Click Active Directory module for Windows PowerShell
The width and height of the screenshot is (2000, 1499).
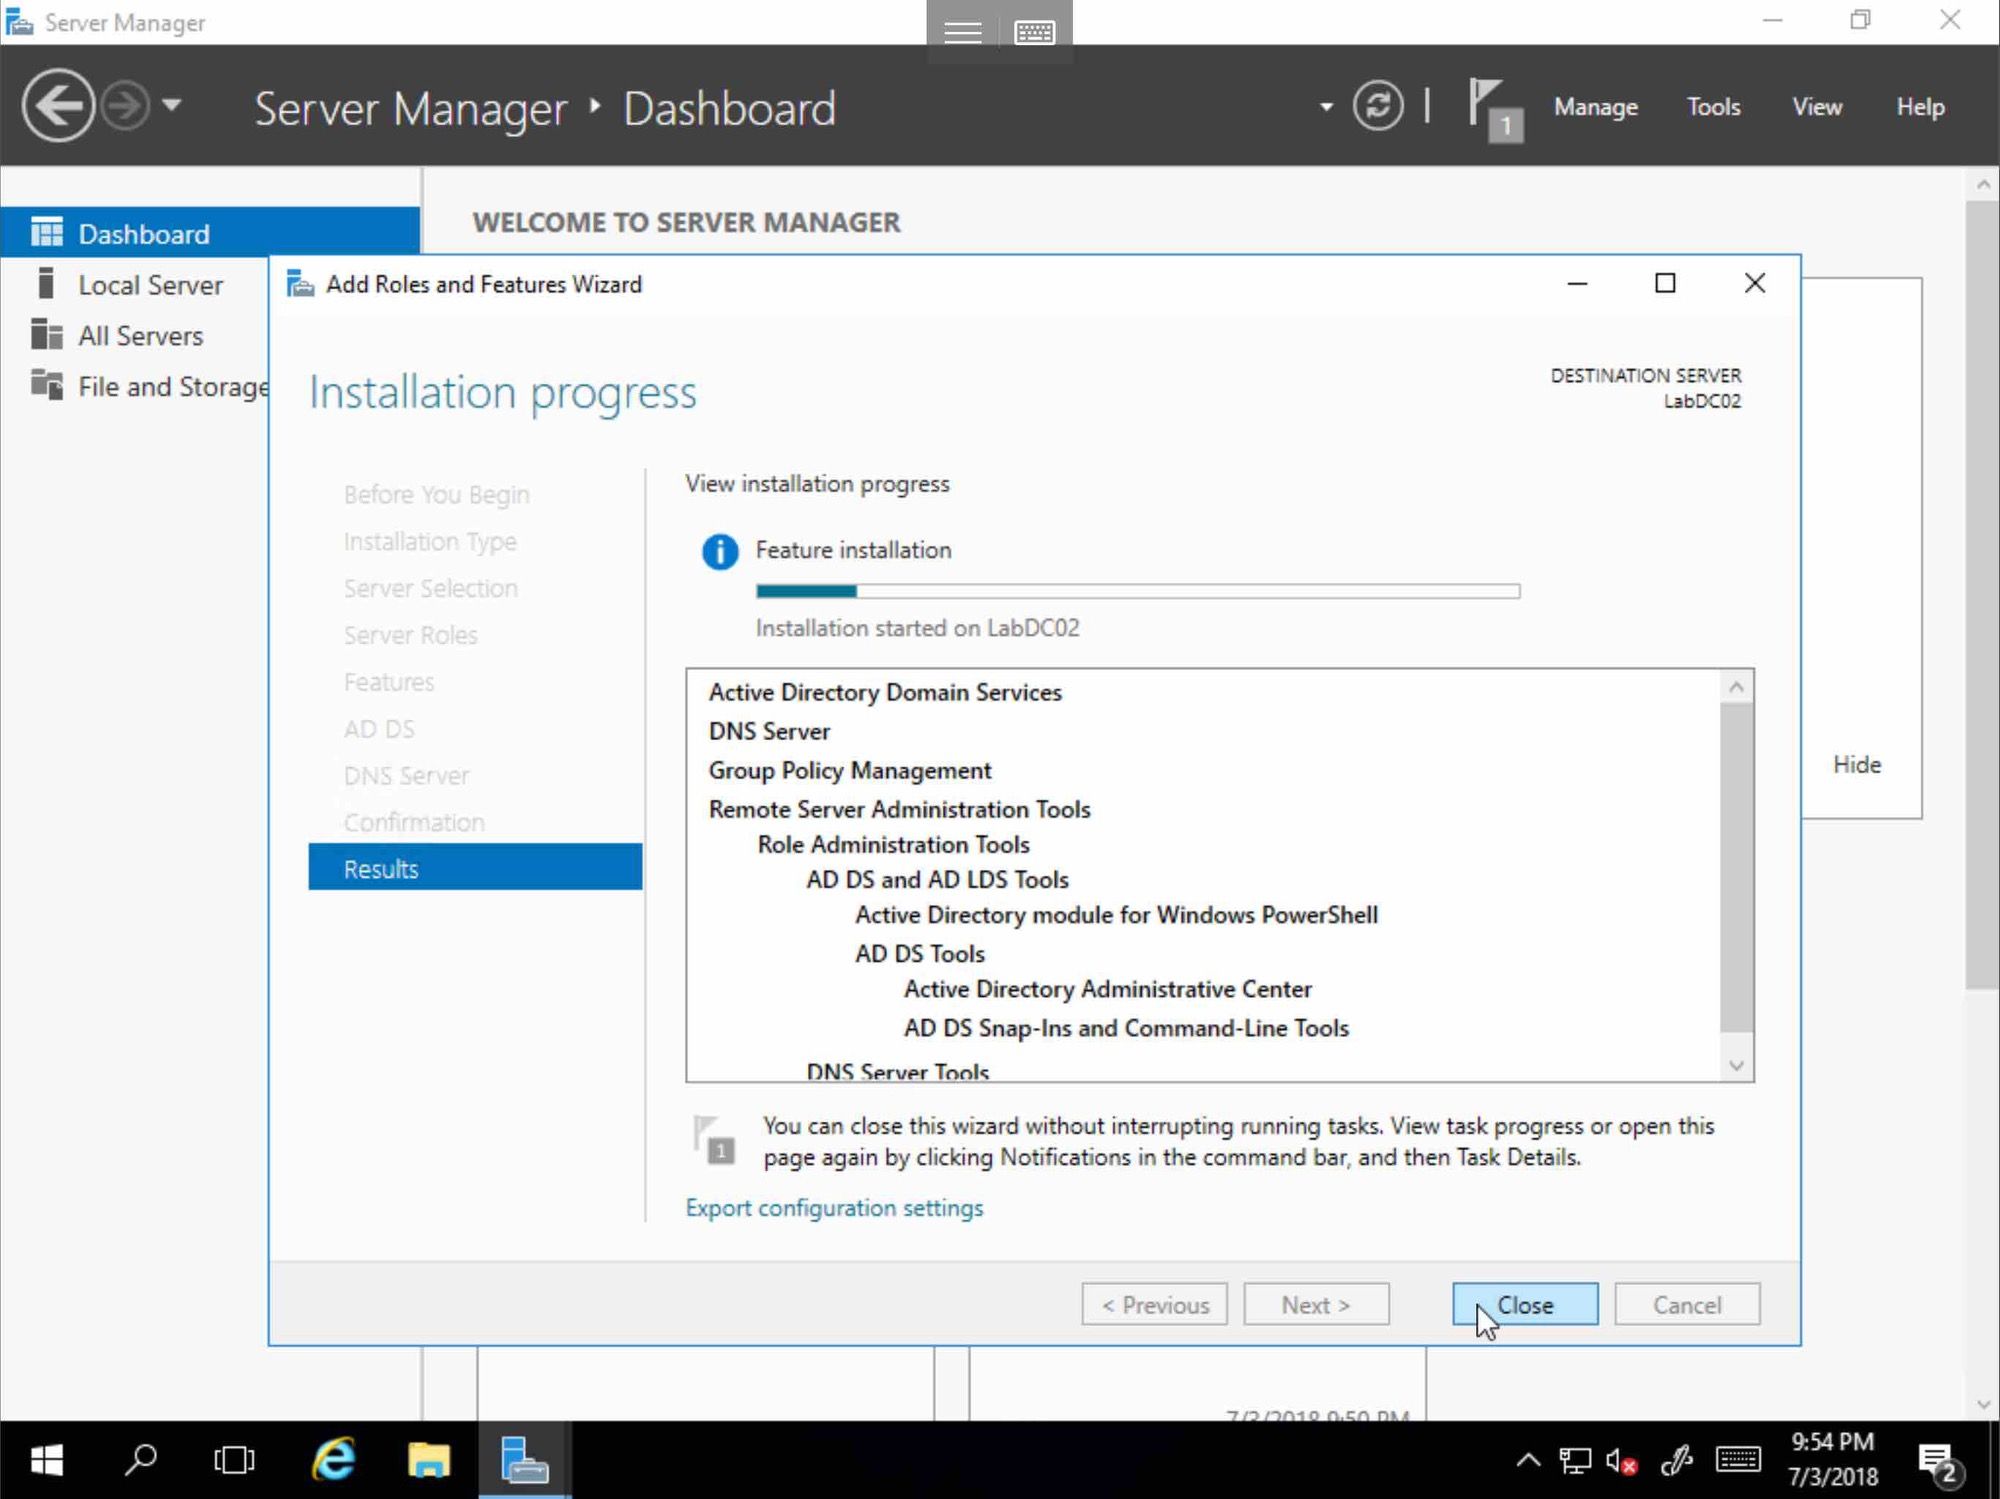pos(1116,915)
